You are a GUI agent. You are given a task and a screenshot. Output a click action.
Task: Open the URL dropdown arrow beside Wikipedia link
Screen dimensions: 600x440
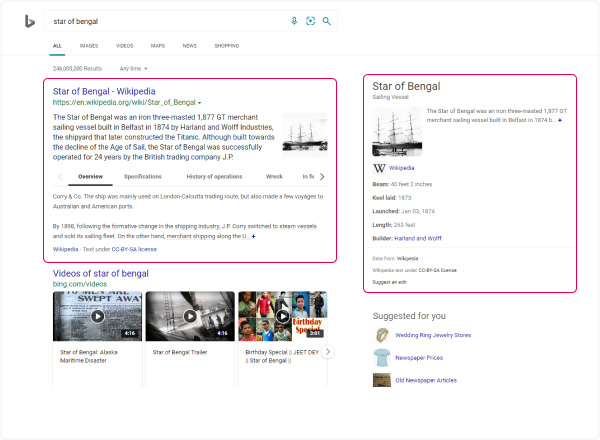click(x=199, y=103)
